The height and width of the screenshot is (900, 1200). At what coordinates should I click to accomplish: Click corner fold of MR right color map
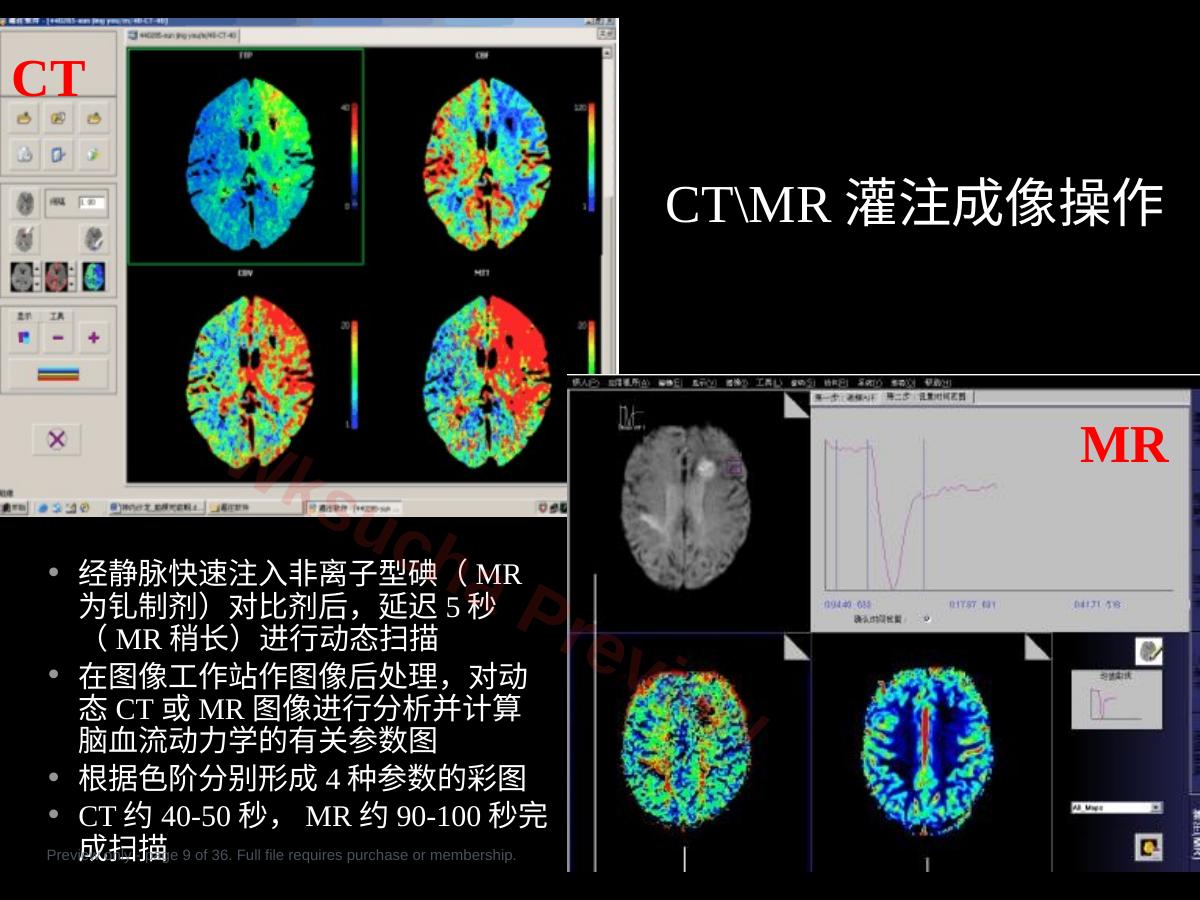(1038, 648)
